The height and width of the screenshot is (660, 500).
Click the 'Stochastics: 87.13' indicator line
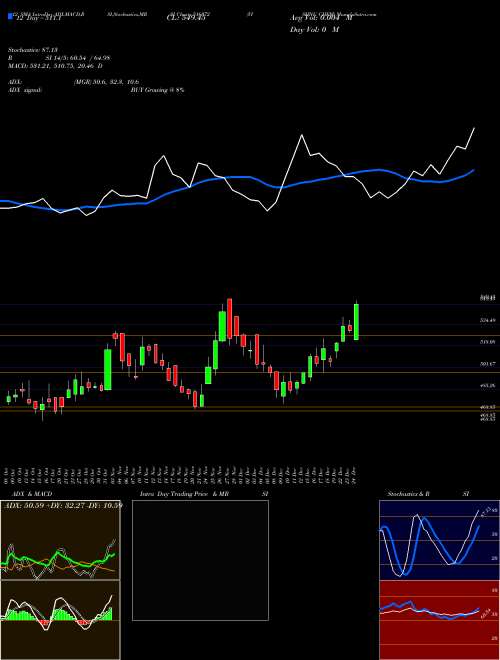coord(33,50)
